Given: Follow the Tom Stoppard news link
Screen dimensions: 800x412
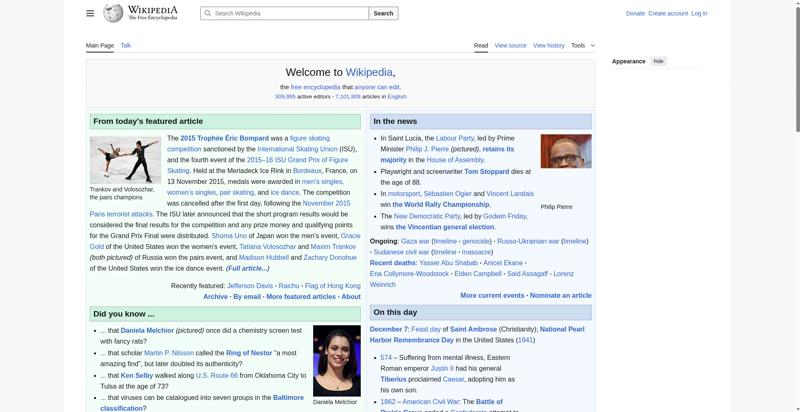Looking at the screenshot, I should tap(486, 171).
